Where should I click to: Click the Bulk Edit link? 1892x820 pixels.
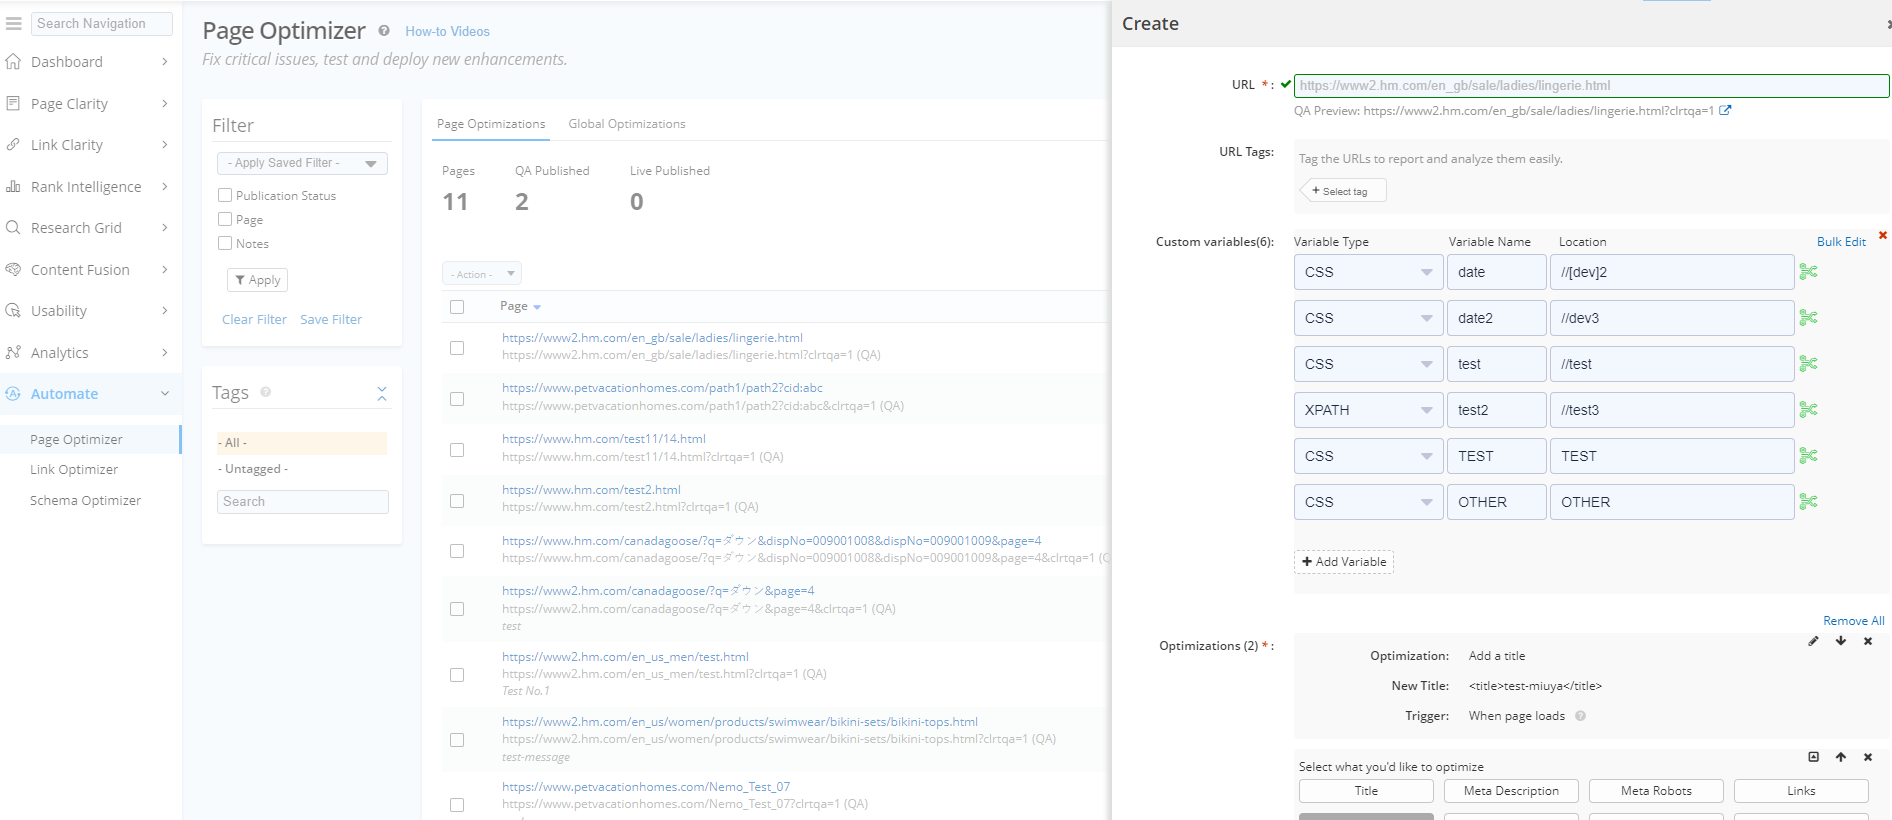1841,242
